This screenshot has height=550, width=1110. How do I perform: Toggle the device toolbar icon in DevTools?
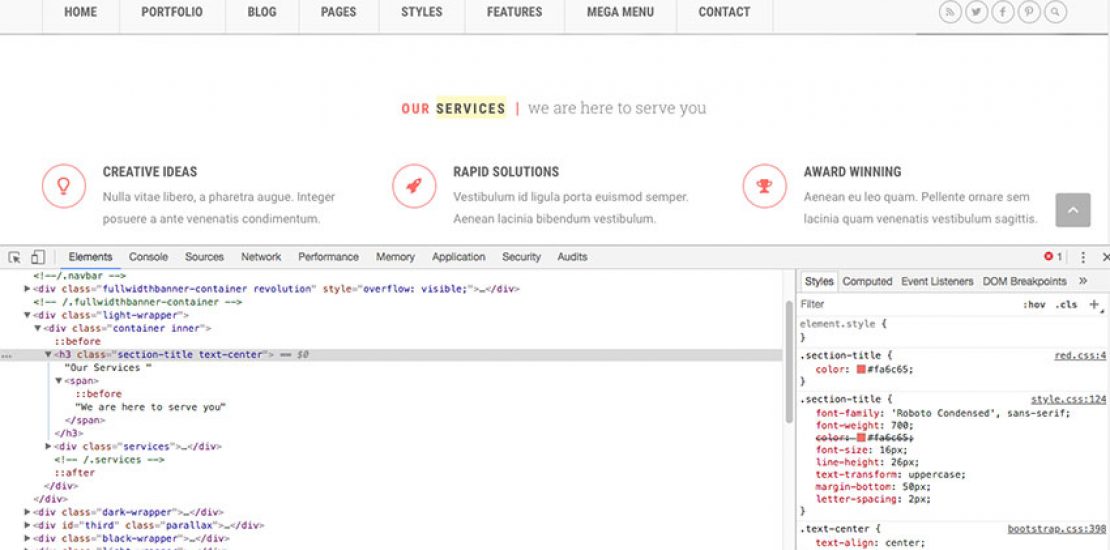click(x=37, y=257)
